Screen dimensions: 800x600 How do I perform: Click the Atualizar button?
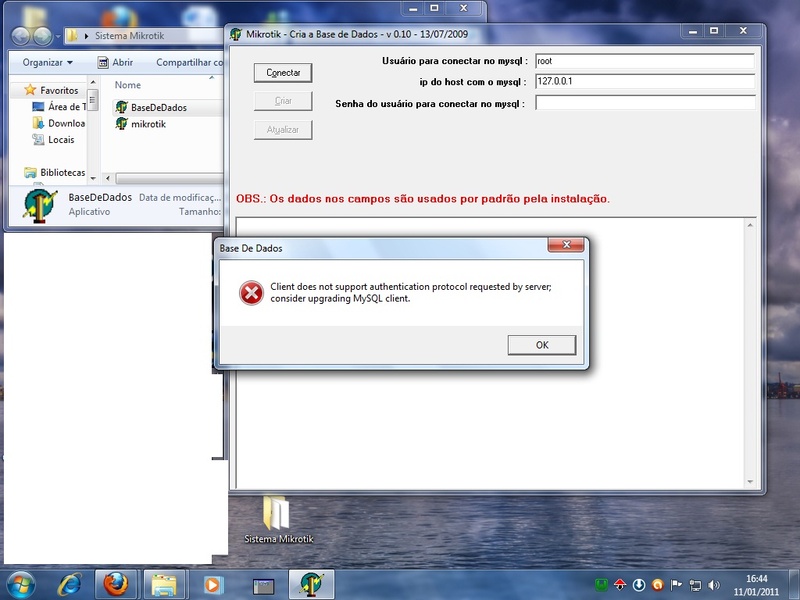[x=283, y=130]
